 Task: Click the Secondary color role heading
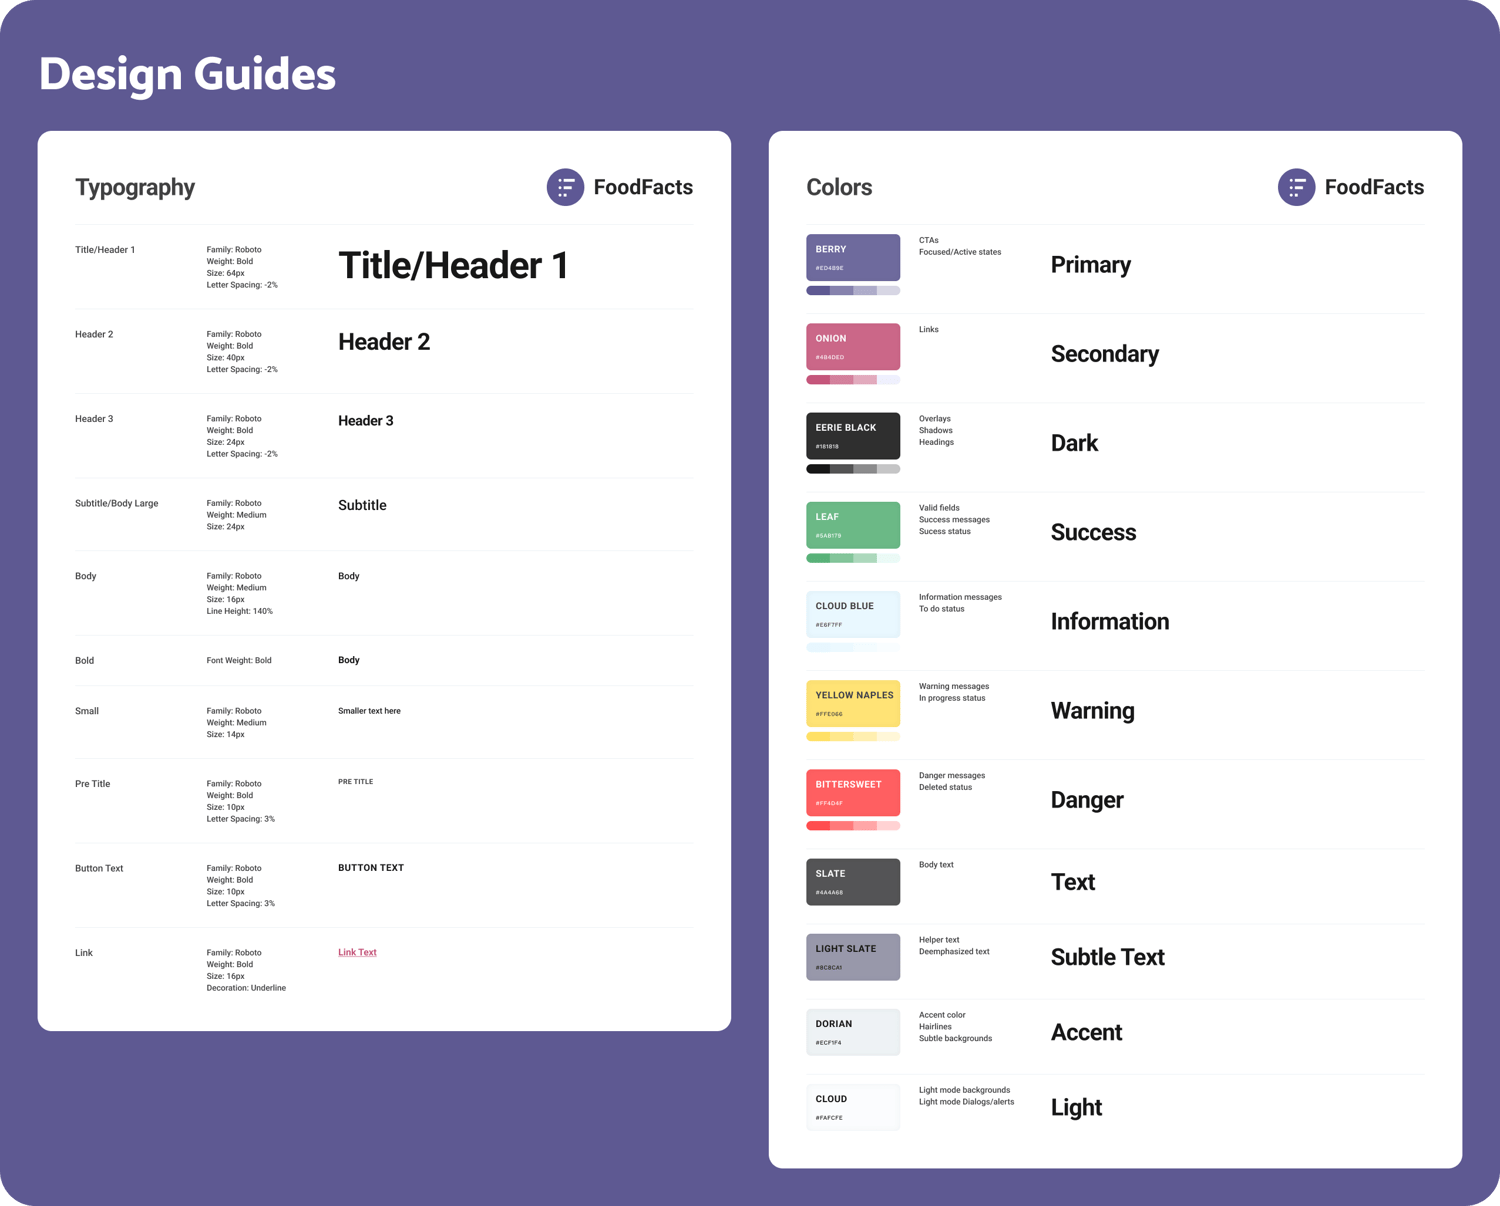point(1105,354)
